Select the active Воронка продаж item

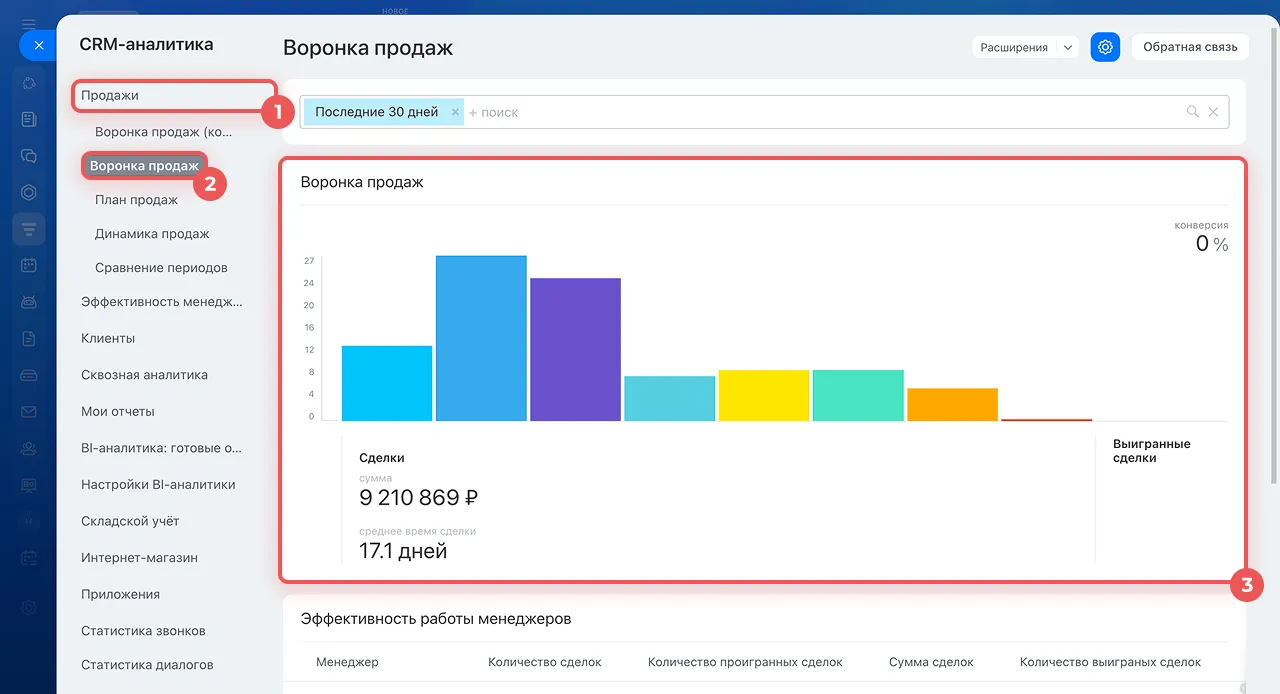144,166
